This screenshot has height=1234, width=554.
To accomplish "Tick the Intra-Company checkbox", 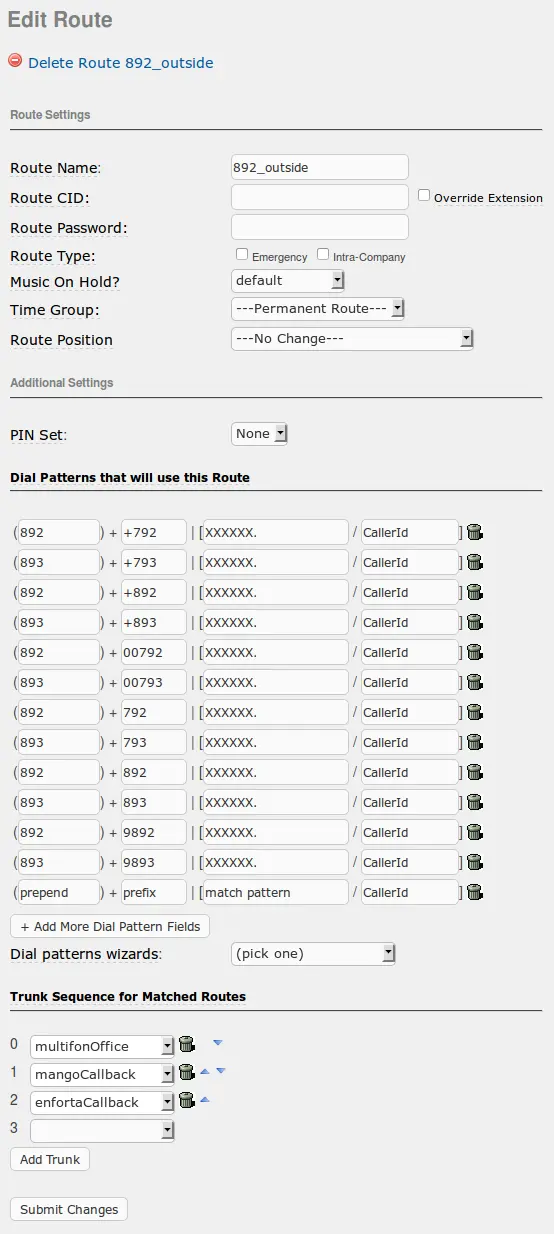I will (x=323, y=255).
